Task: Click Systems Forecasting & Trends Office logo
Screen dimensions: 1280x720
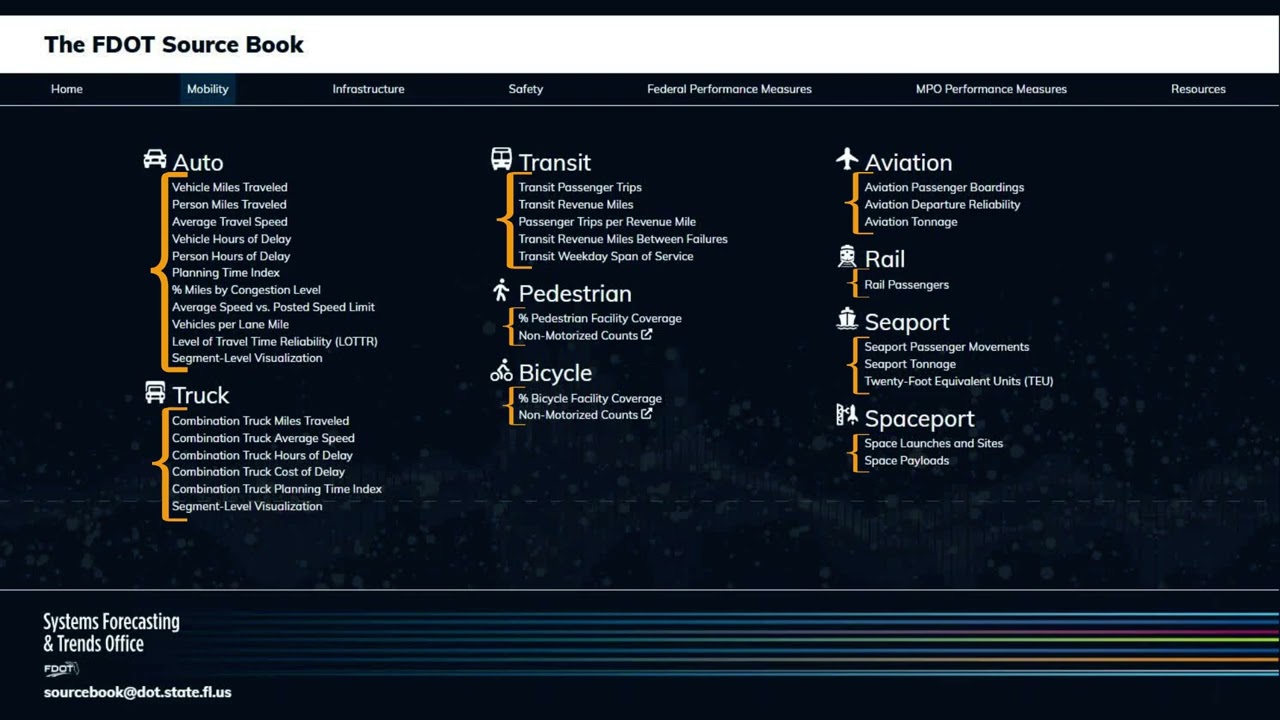Action: coord(111,632)
